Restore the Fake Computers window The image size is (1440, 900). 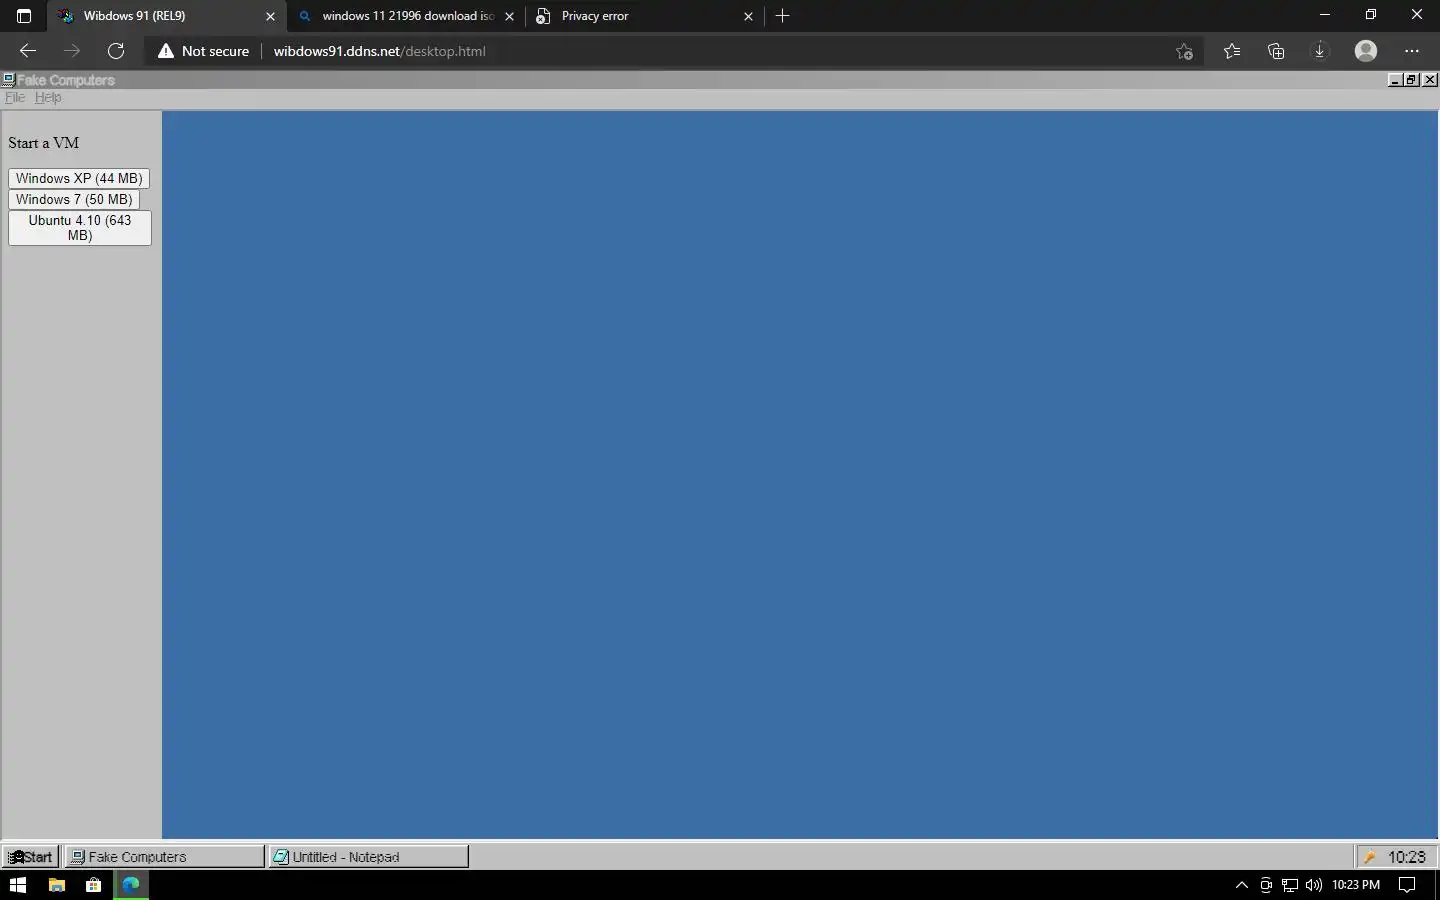(x=1411, y=80)
